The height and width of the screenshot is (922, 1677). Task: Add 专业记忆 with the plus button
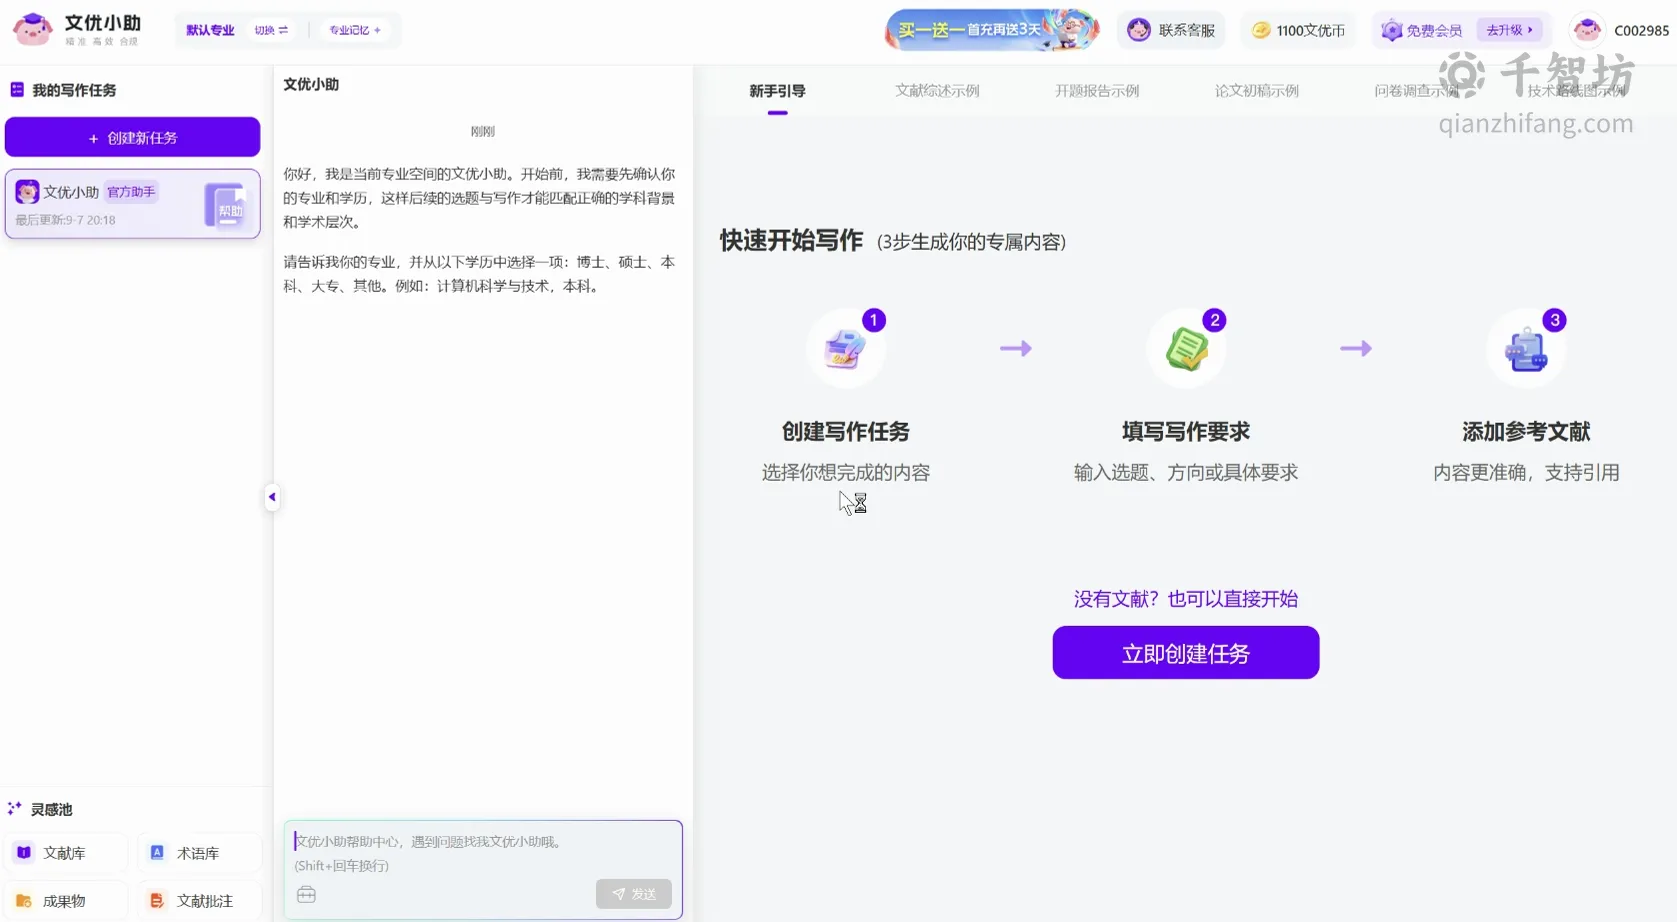tap(355, 30)
